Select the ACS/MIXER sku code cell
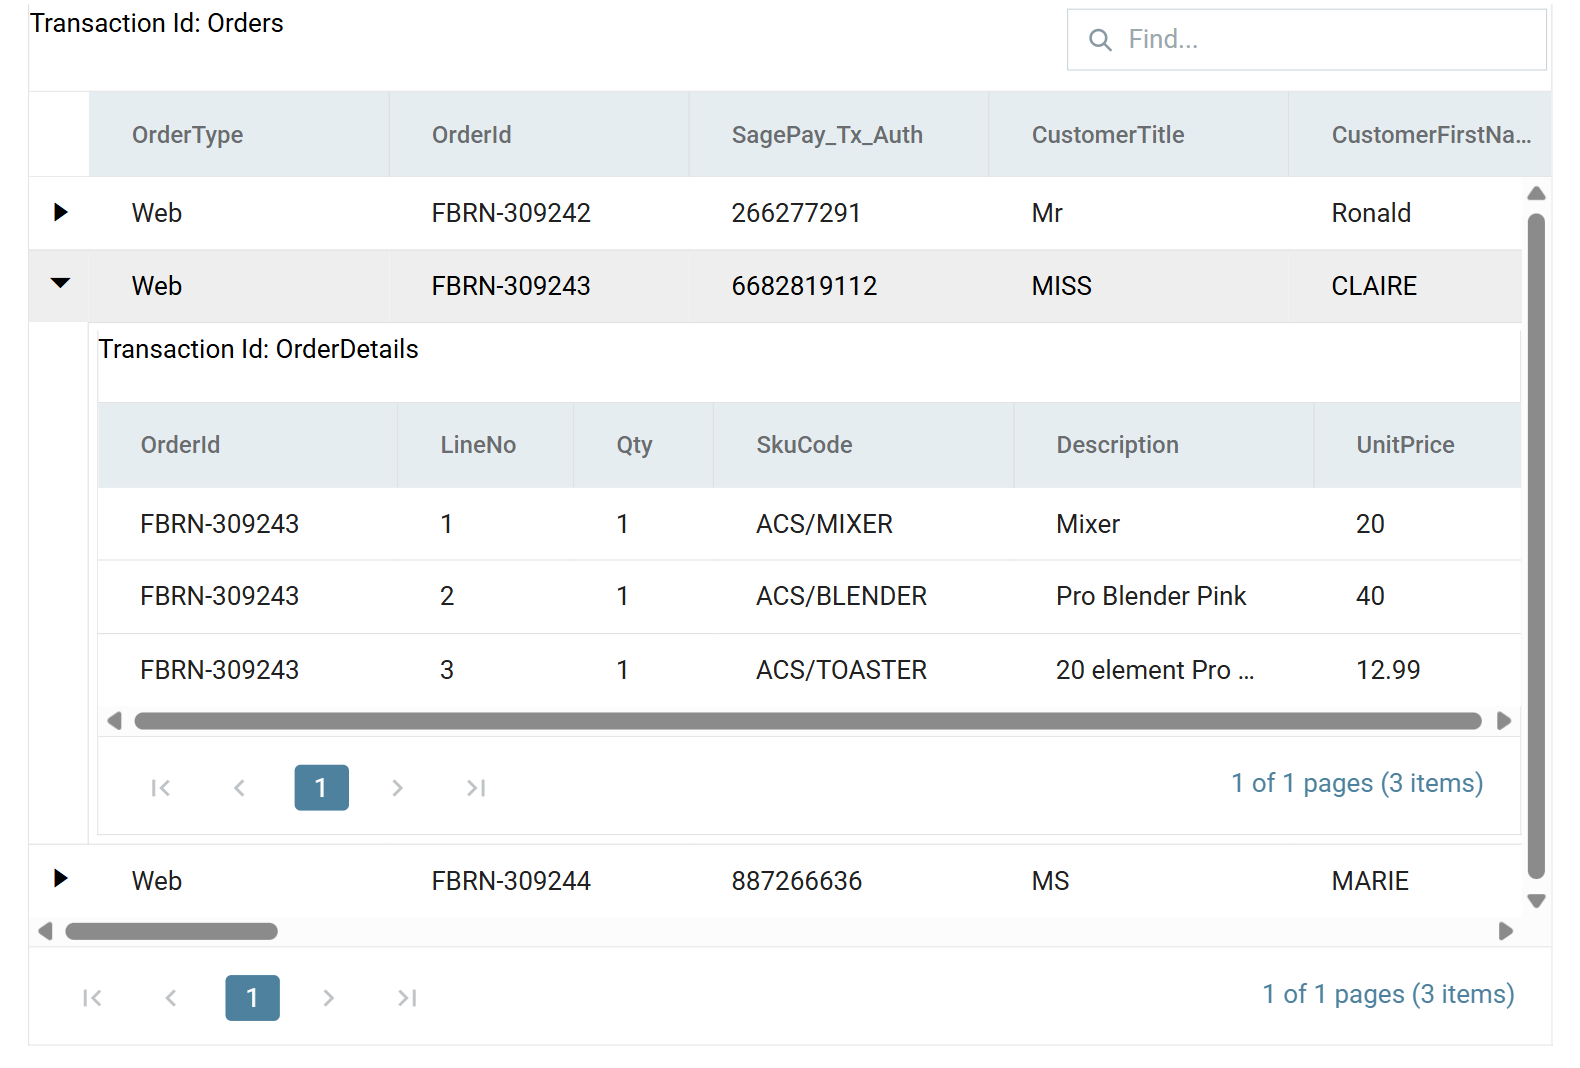This screenshot has height=1068, width=1580. (864, 524)
